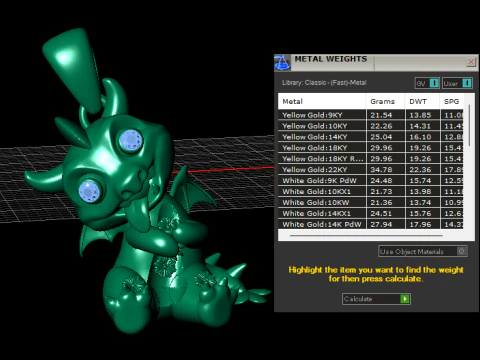
Task: Select the Yellow Gold:14KY row
Action: (x=371, y=137)
